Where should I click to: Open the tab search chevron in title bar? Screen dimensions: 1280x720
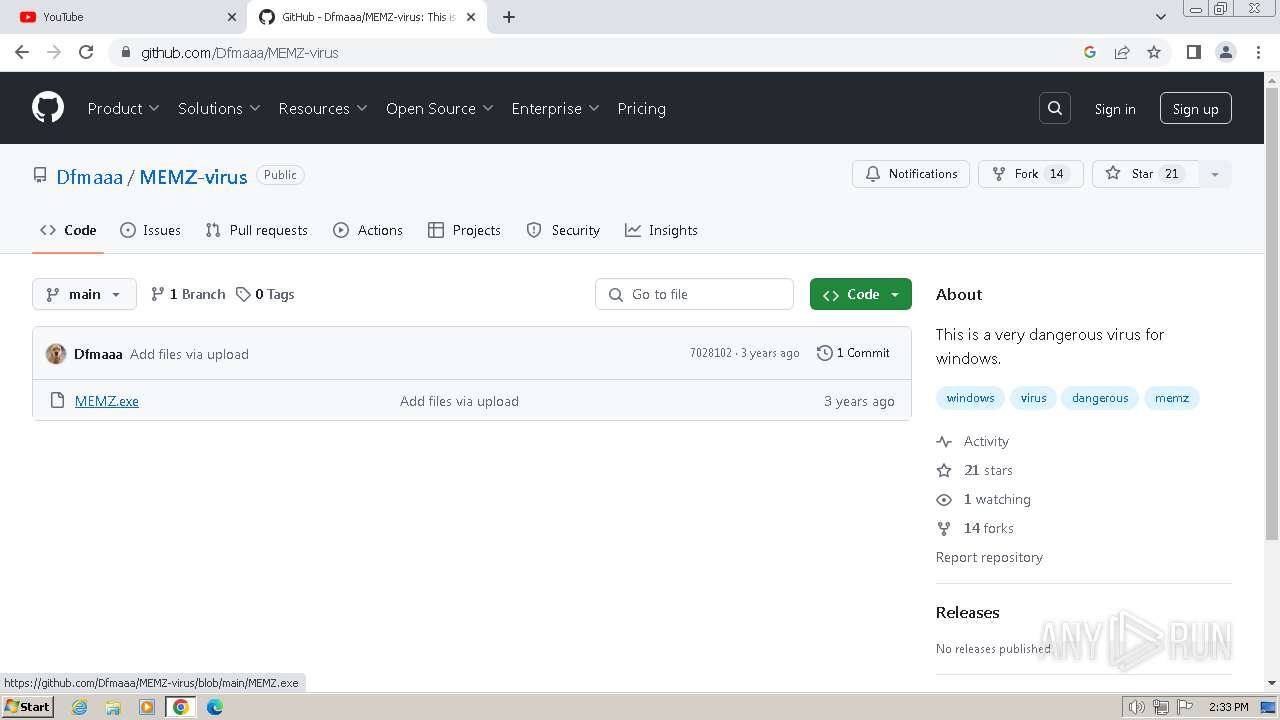tap(1161, 17)
